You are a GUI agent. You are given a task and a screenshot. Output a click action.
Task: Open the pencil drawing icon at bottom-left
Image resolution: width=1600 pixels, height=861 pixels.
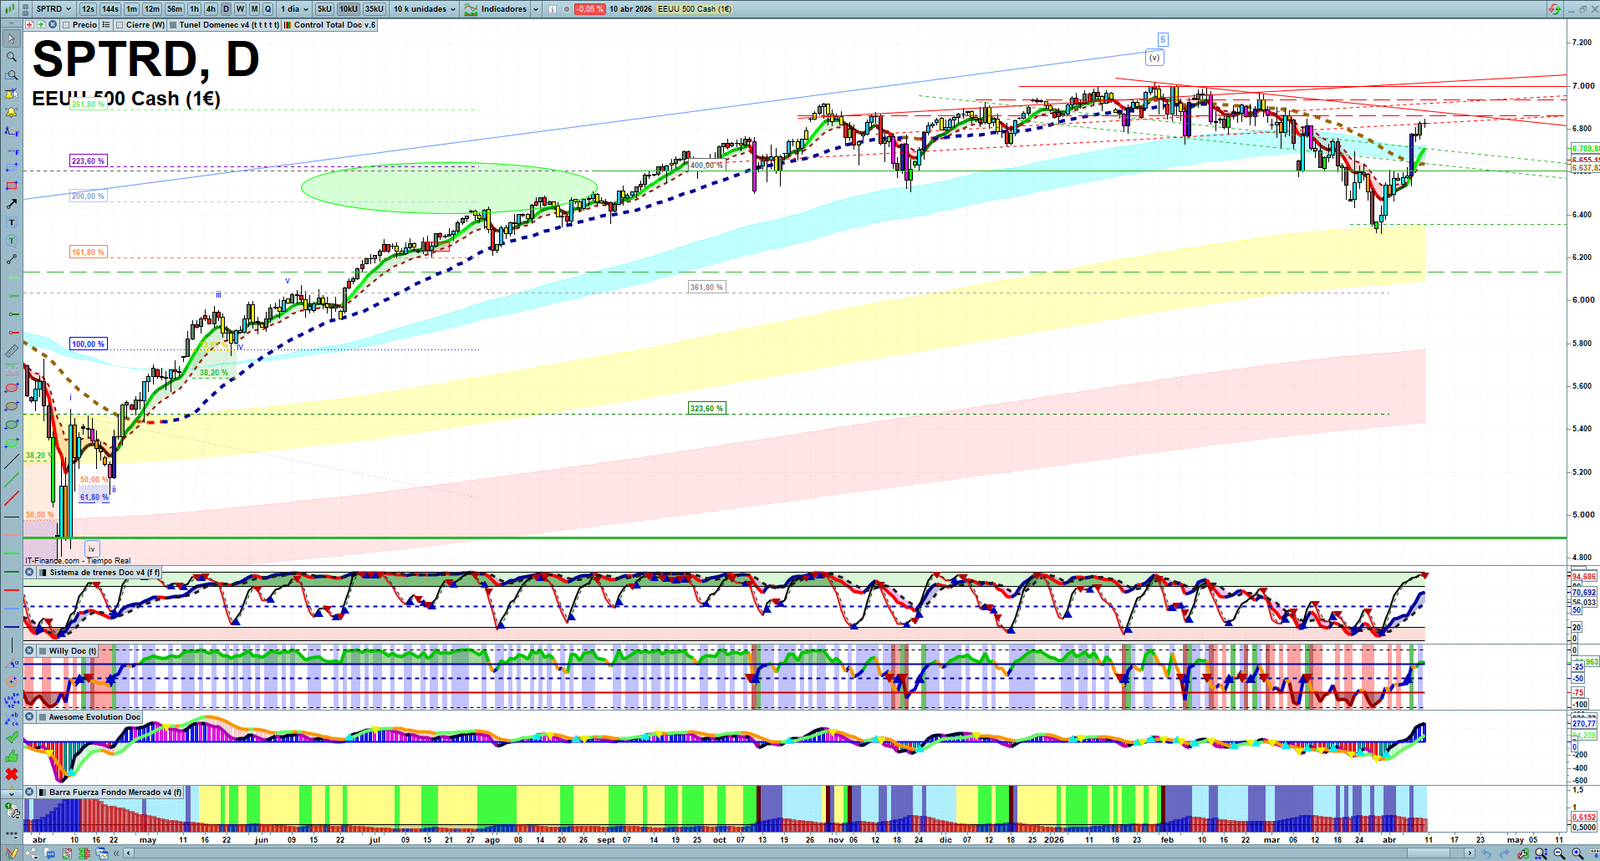click(13, 853)
